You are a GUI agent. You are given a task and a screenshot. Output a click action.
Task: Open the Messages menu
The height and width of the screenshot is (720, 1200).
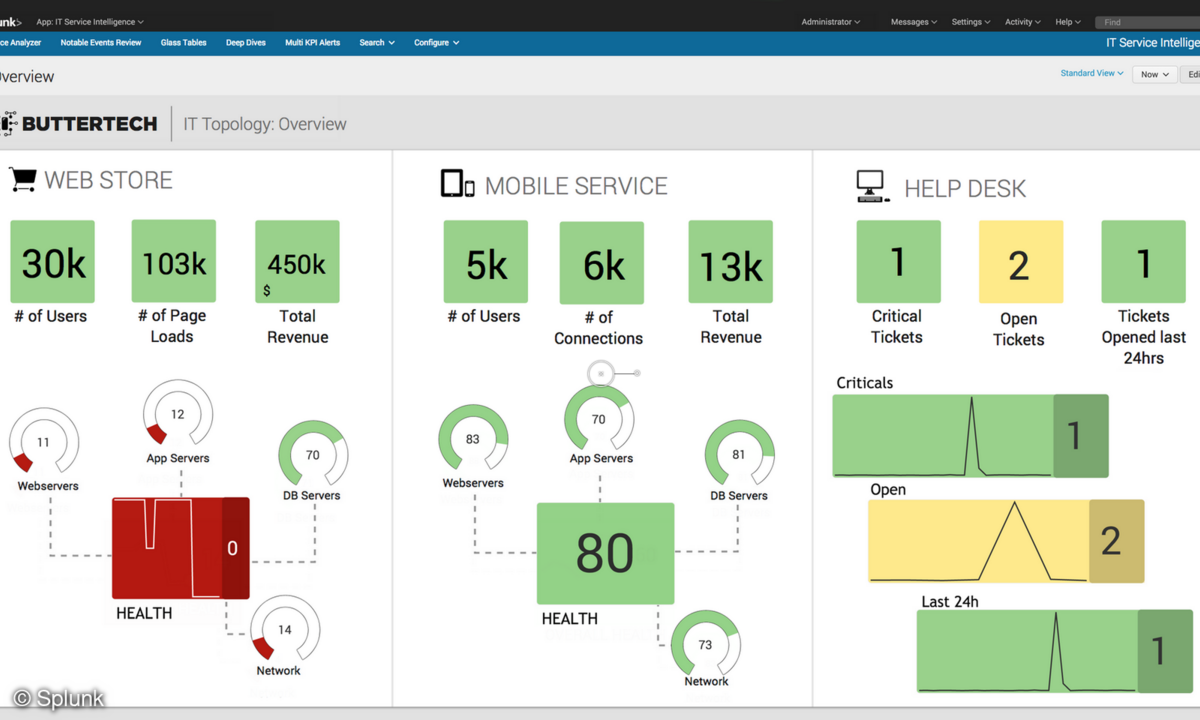914,22
